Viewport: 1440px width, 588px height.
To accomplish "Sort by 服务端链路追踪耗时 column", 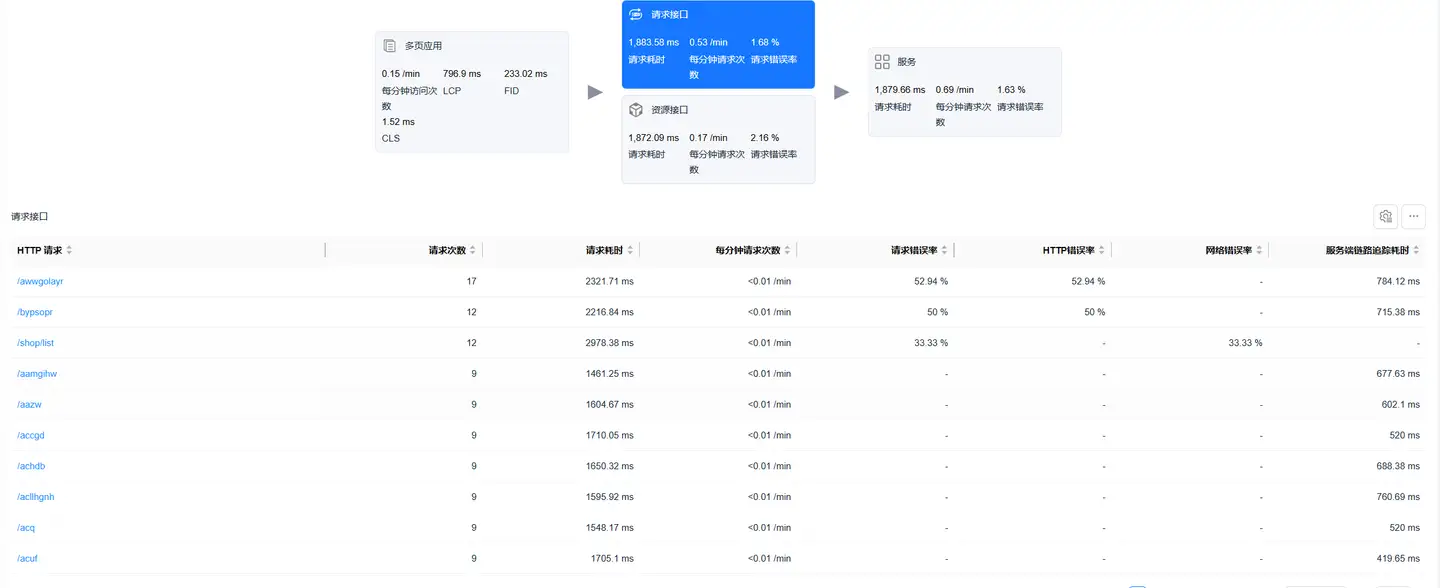I will click(1416, 250).
